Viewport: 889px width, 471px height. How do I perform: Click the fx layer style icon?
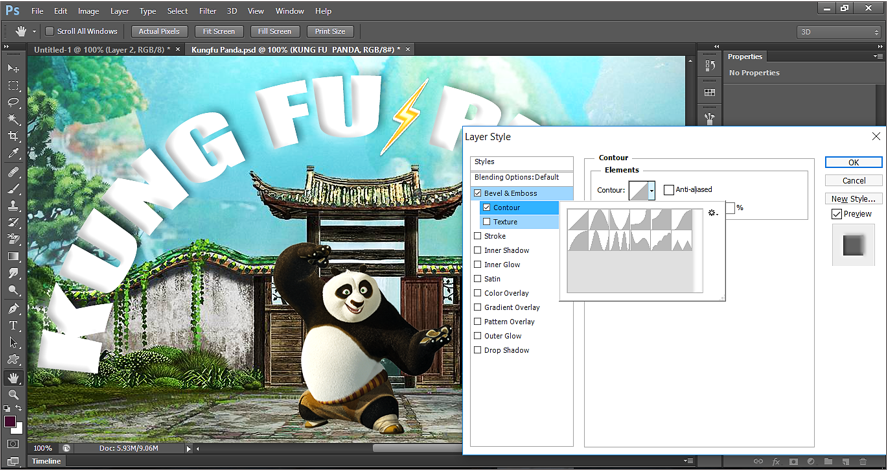pyautogui.click(x=776, y=462)
